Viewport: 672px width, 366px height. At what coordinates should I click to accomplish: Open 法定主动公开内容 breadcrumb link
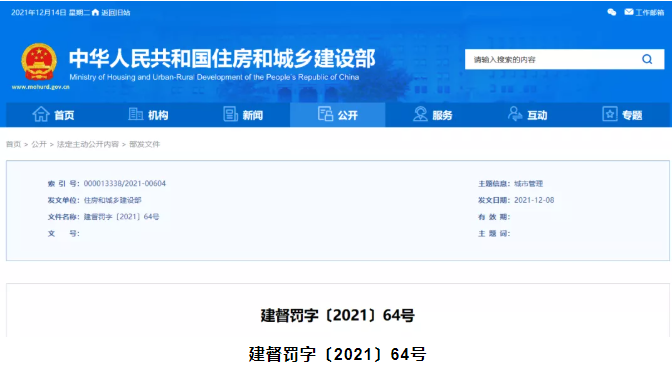[87, 144]
